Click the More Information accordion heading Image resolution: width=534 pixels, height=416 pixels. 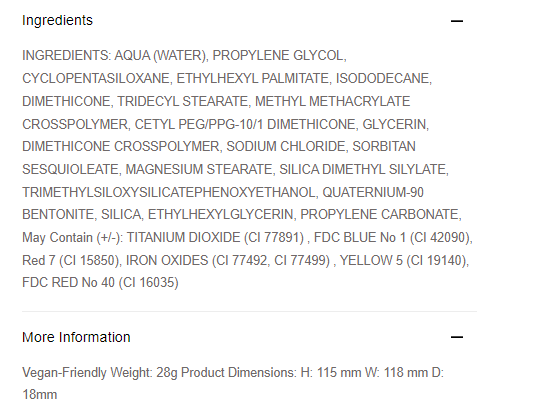(x=76, y=337)
